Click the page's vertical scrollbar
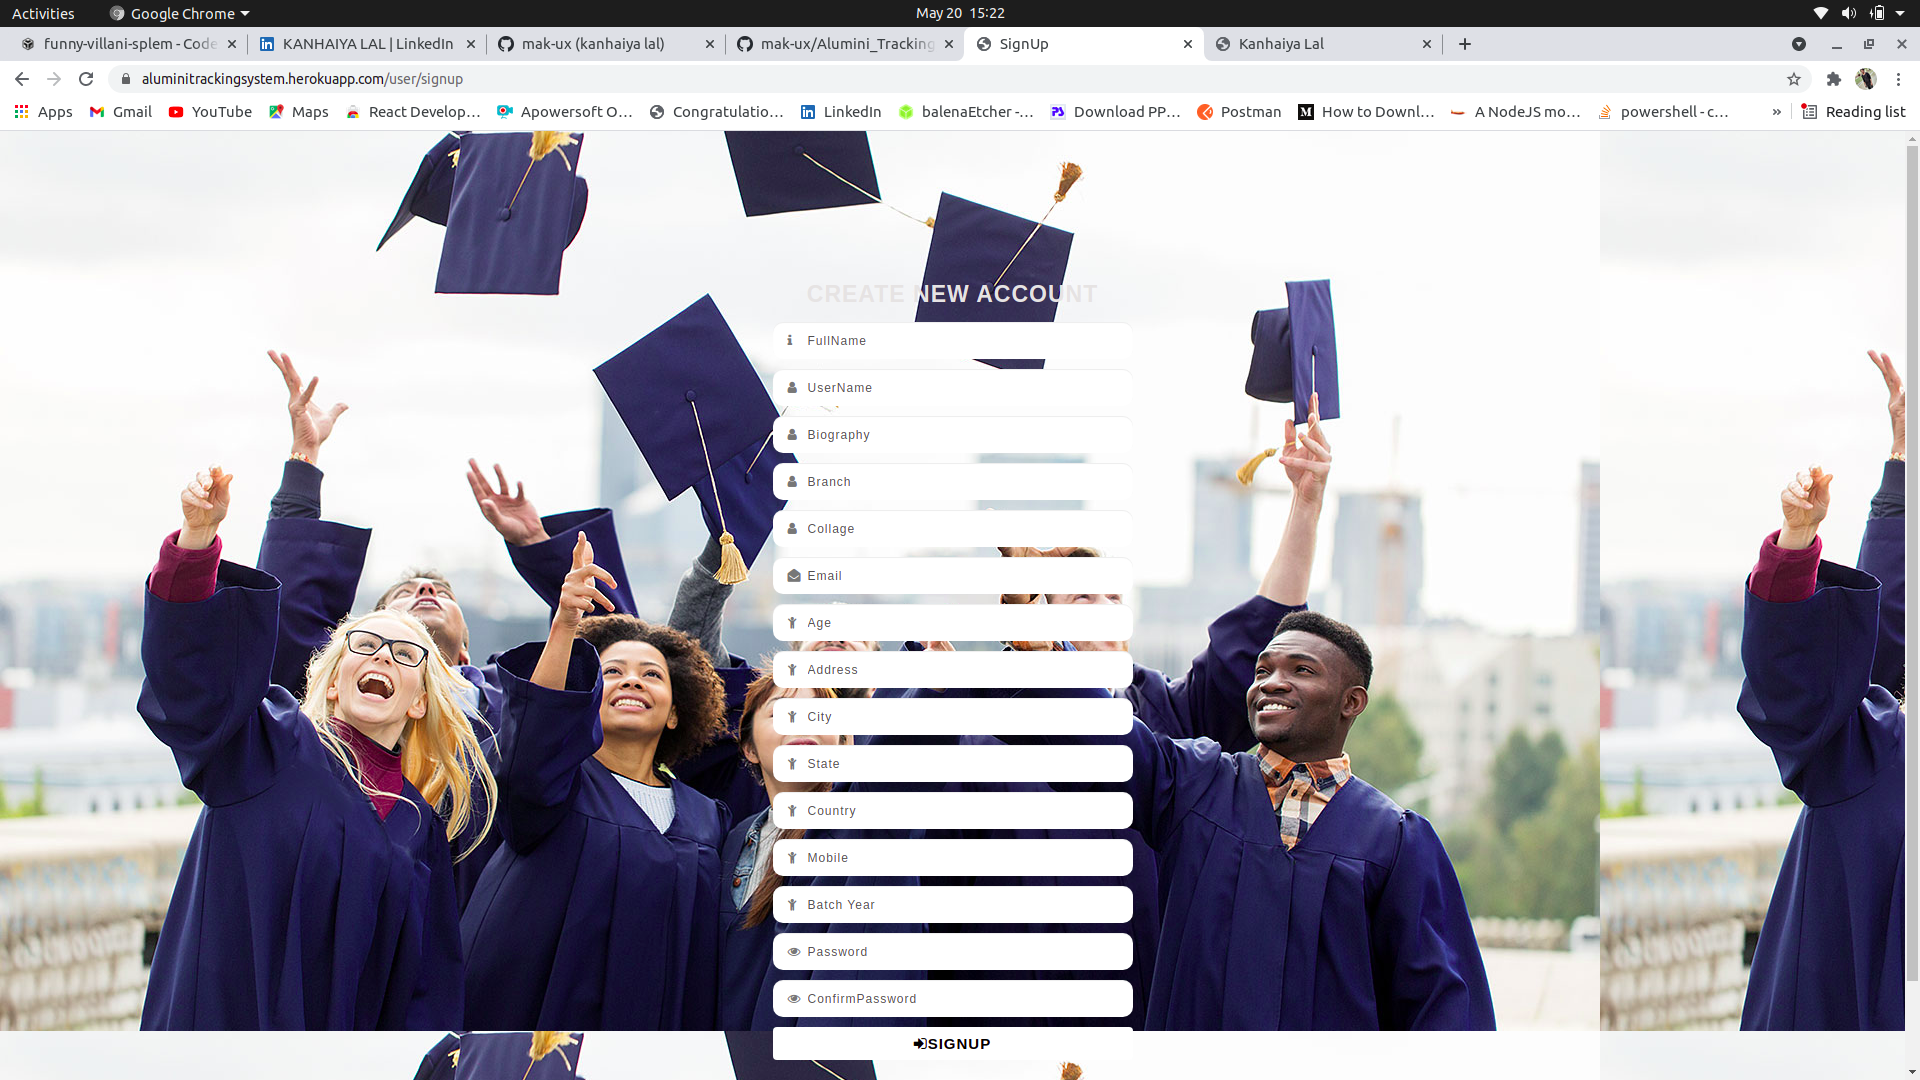Viewport: 1920px width, 1080px height. (x=1912, y=560)
